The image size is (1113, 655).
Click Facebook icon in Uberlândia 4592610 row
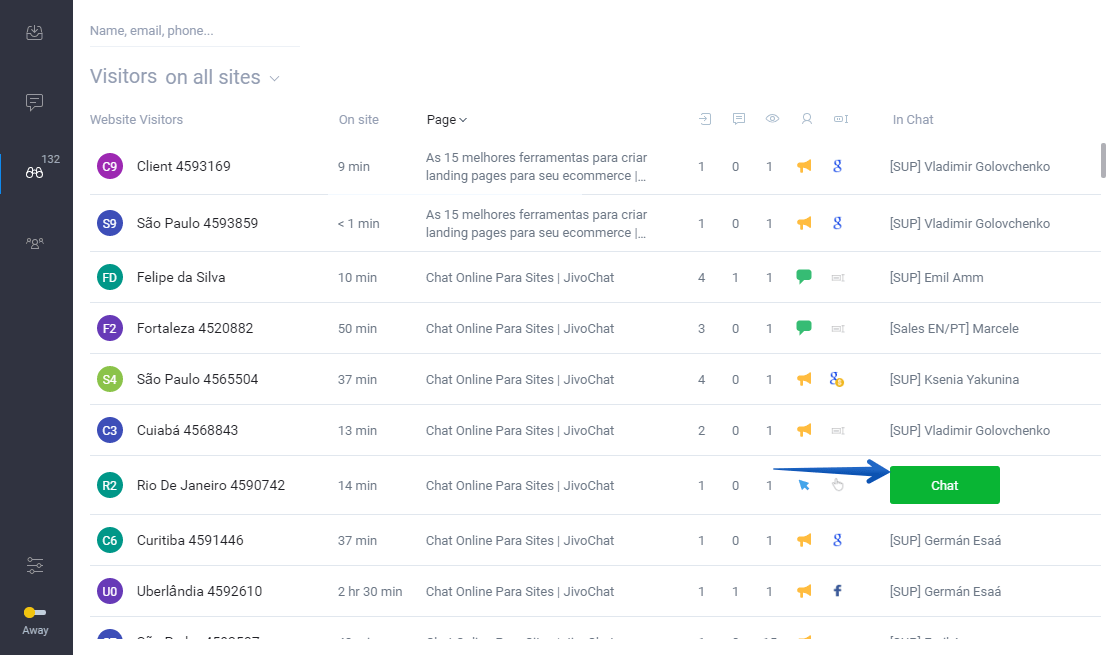838,591
